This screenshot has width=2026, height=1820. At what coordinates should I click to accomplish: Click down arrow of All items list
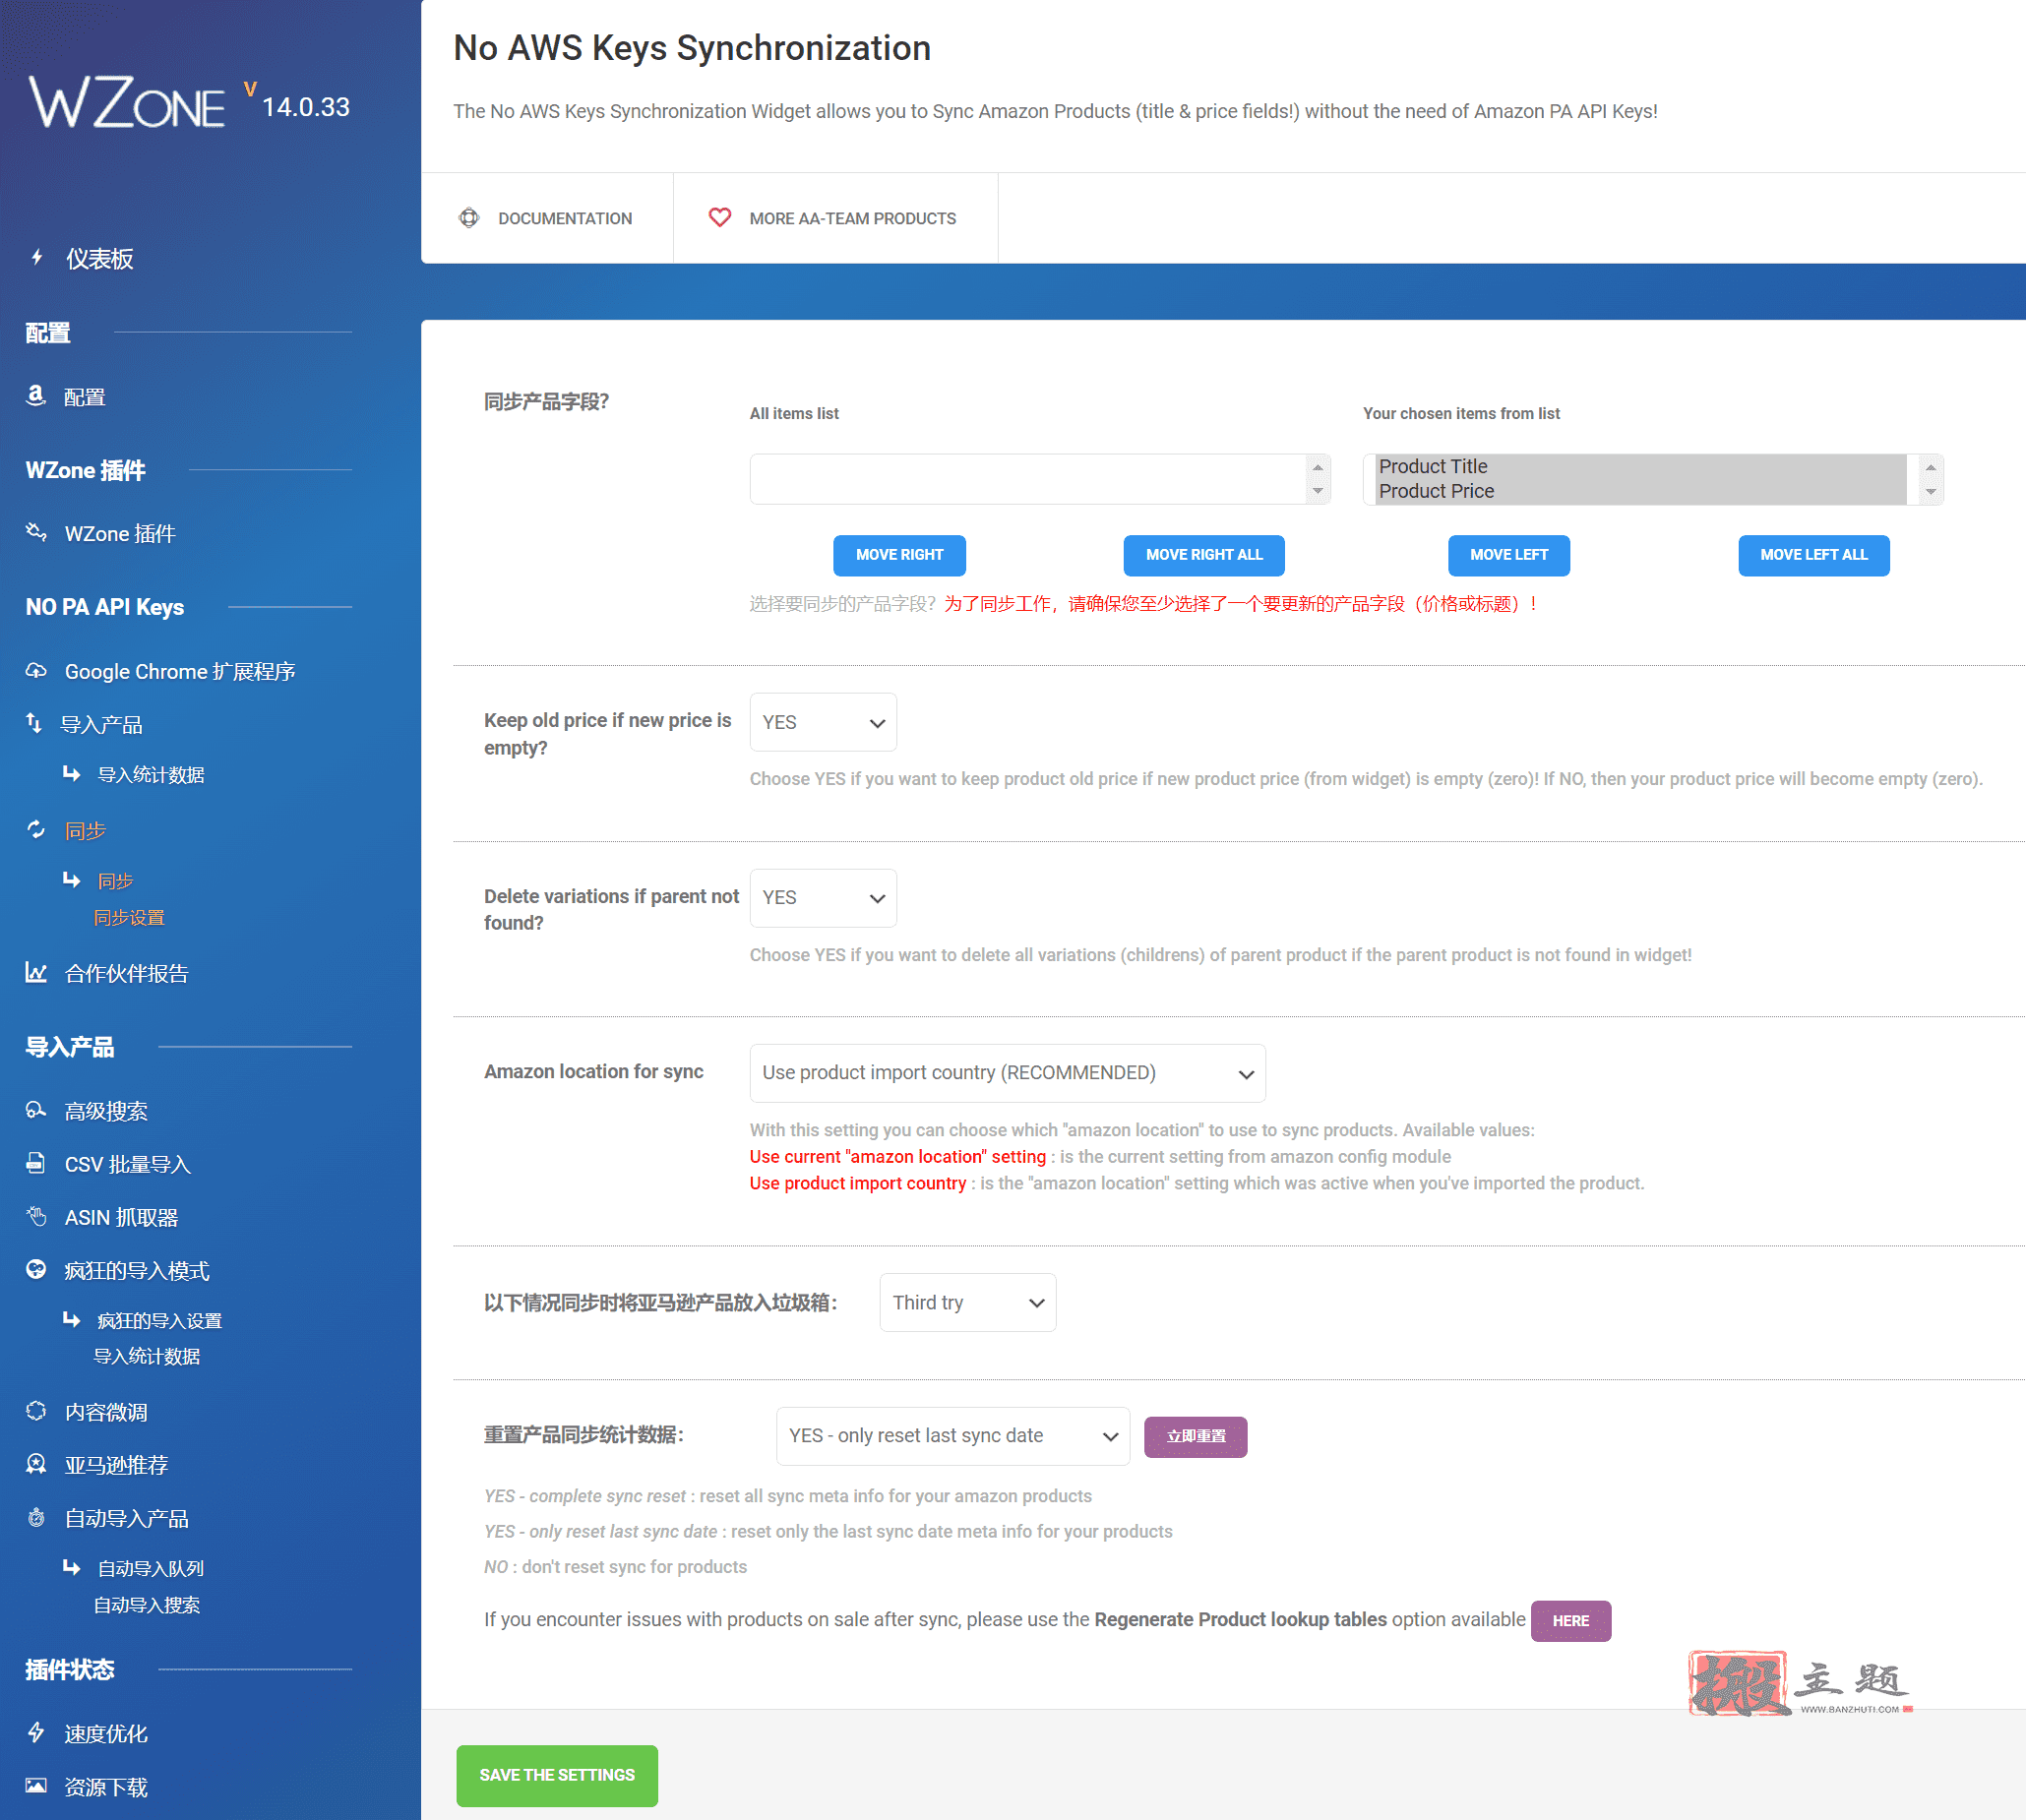(x=1318, y=491)
